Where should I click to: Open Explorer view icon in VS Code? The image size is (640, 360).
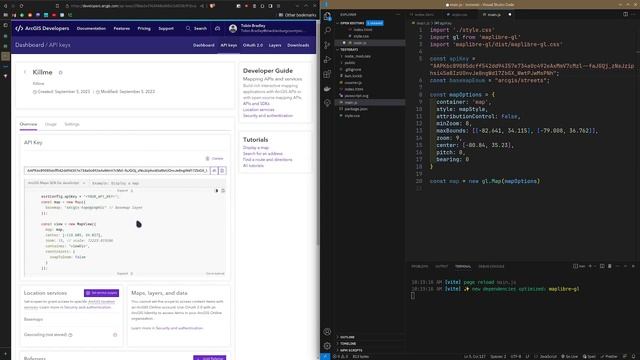(327, 16)
